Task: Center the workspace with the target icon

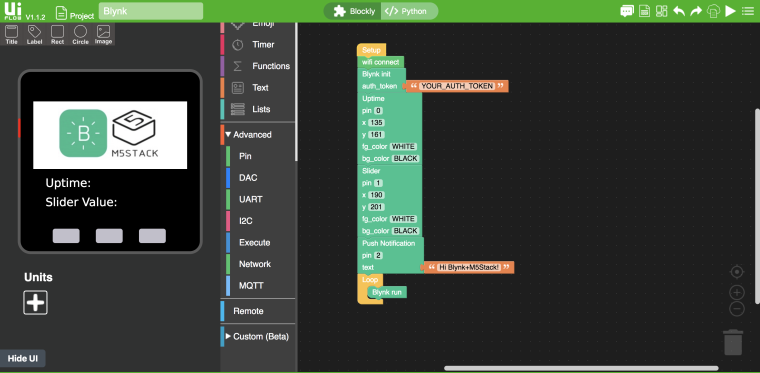Action: [x=737, y=272]
